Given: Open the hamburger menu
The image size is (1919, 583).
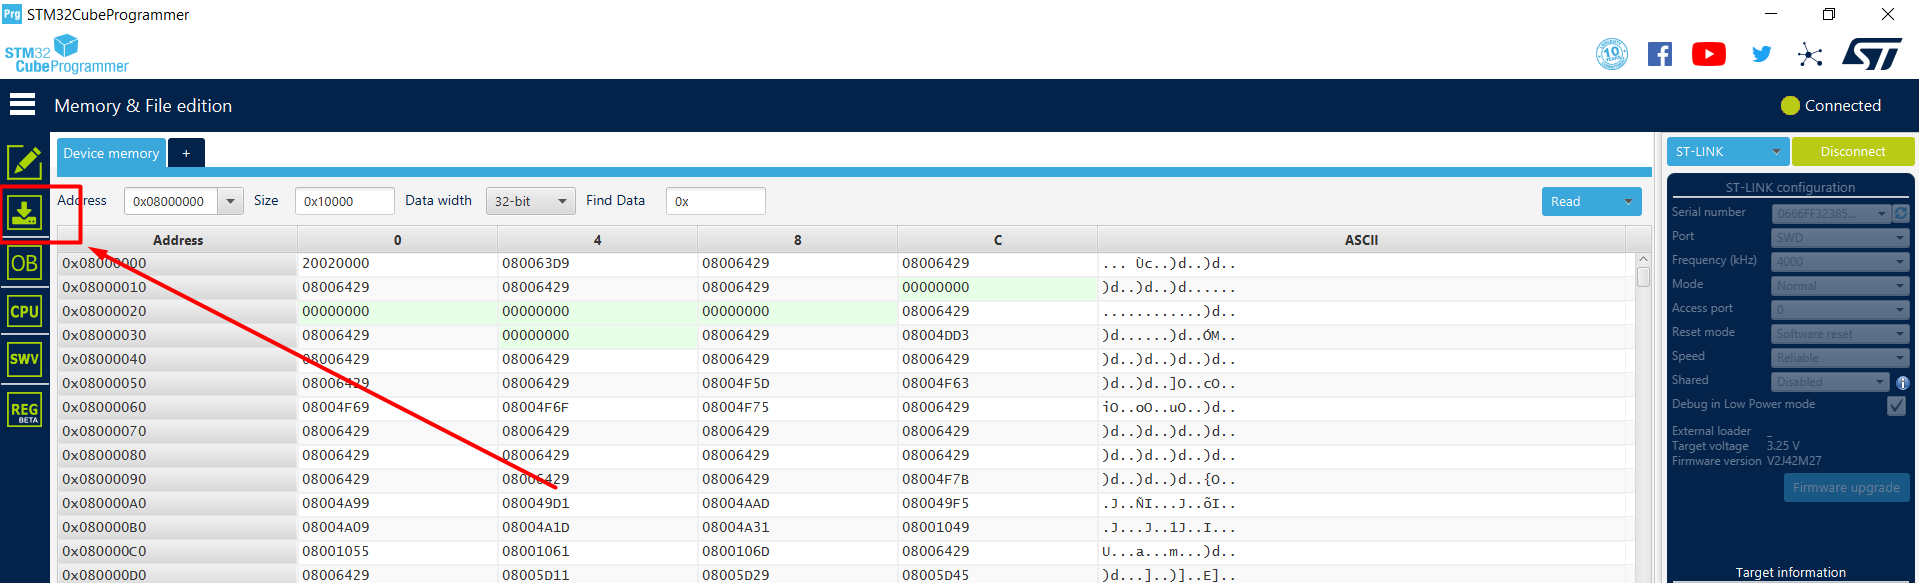Looking at the screenshot, I should click(22, 105).
